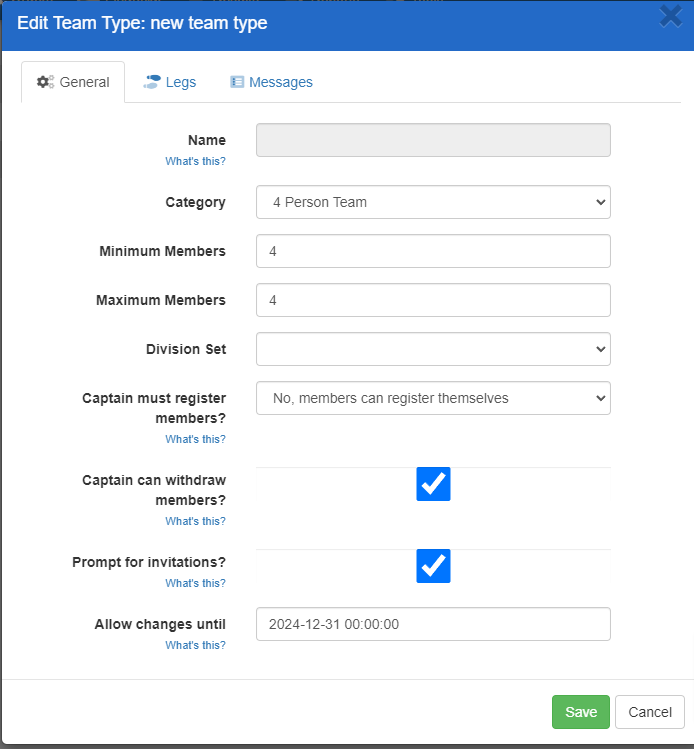Click the Cancel button
Screen dimensions: 694x749
649,712
